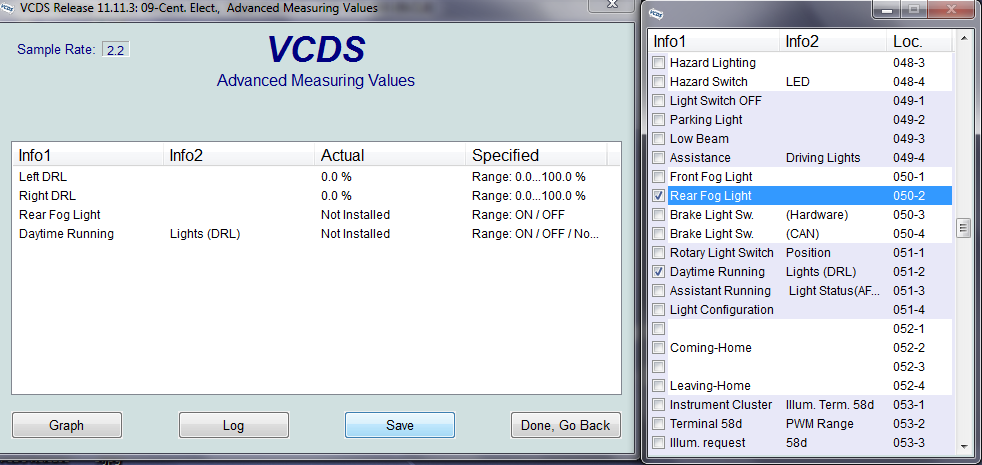Click the 053-3 location cell
The height and width of the screenshot is (465, 982).
908,443
